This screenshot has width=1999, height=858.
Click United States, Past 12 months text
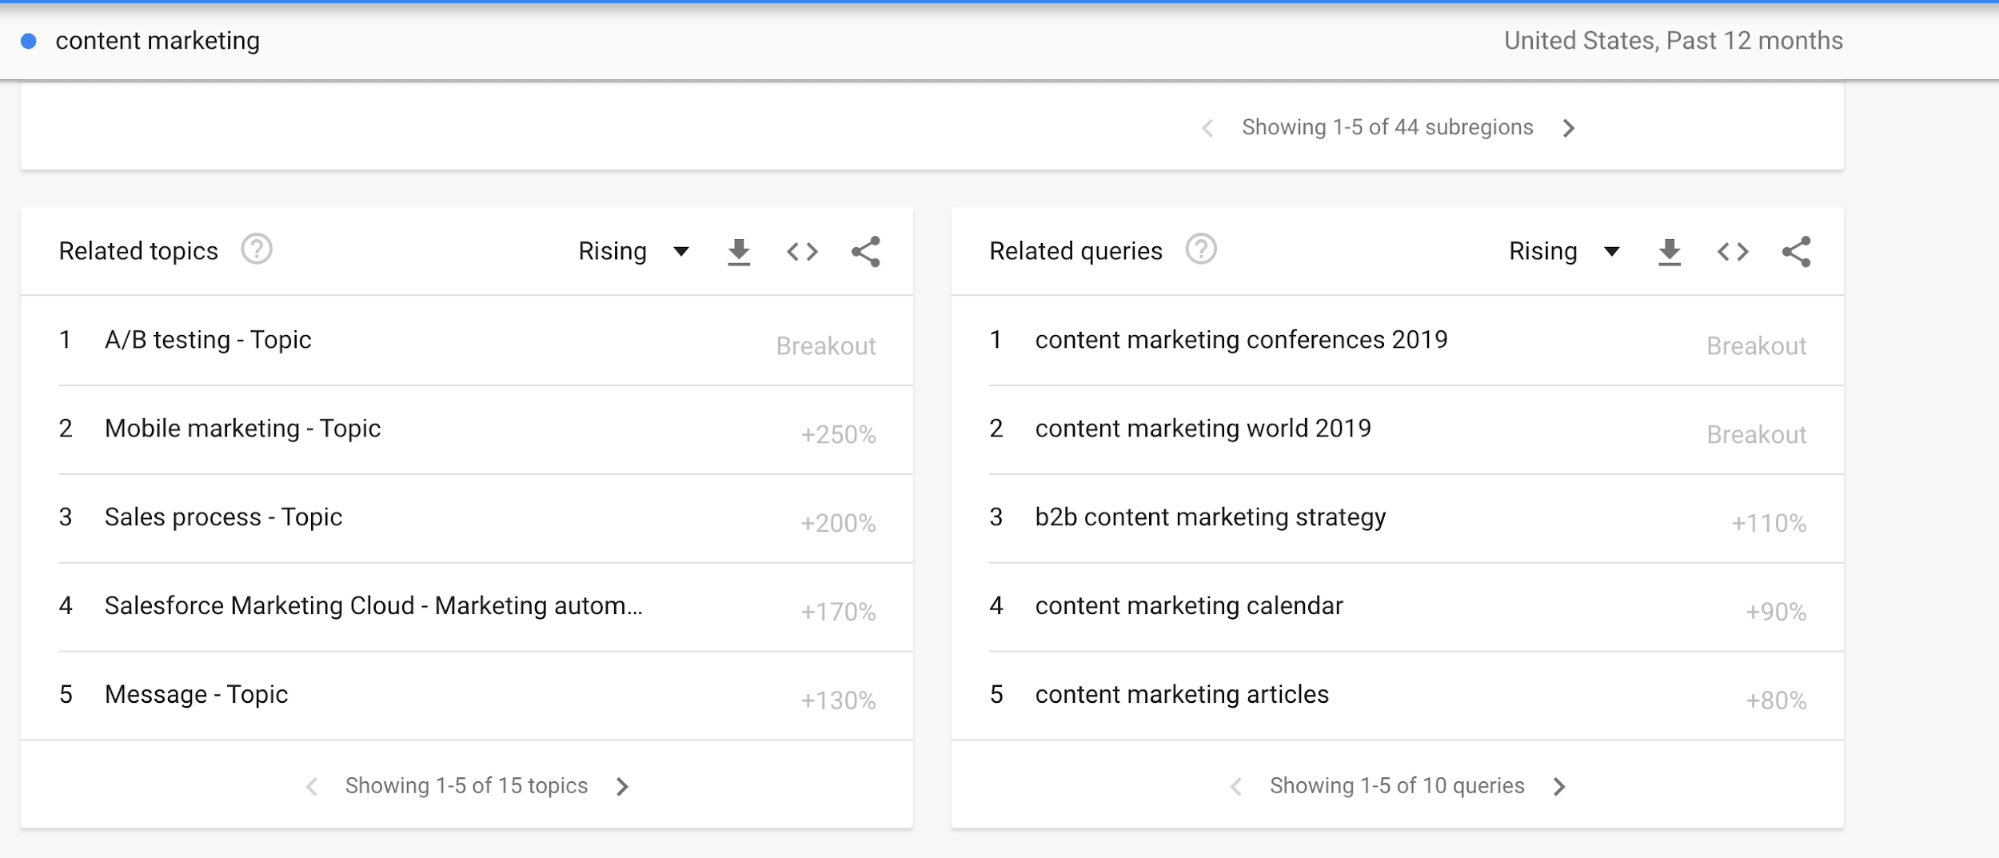point(1673,41)
